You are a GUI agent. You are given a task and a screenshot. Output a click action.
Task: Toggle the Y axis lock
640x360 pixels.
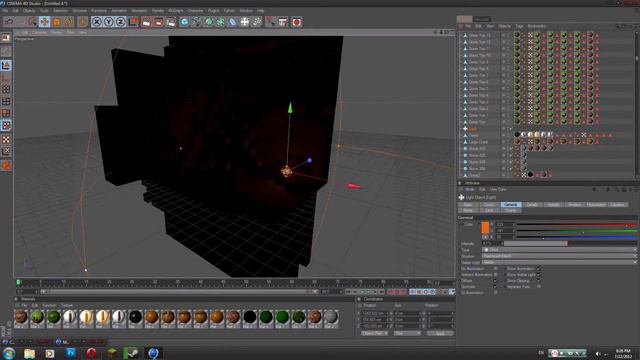pyautogui.click(x=108, y=22)
